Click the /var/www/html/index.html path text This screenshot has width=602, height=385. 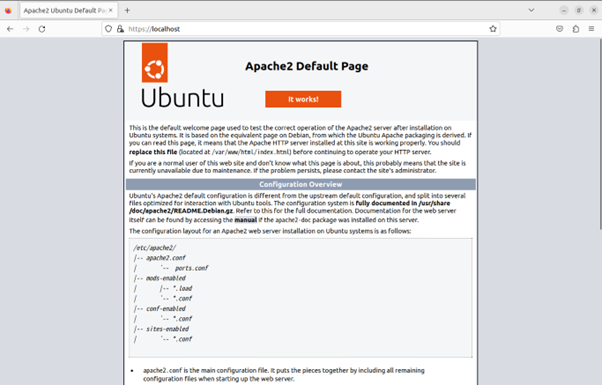coord(251,152)
